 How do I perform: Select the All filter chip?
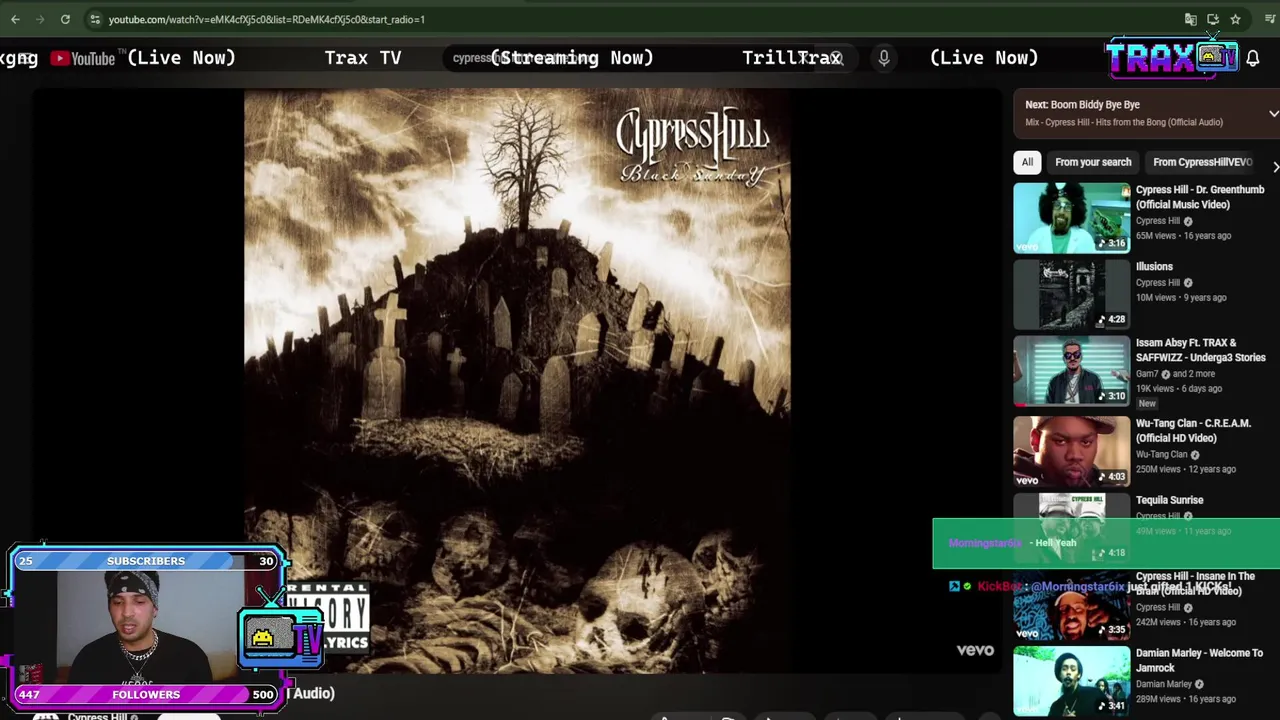[x=1027, y=162]
